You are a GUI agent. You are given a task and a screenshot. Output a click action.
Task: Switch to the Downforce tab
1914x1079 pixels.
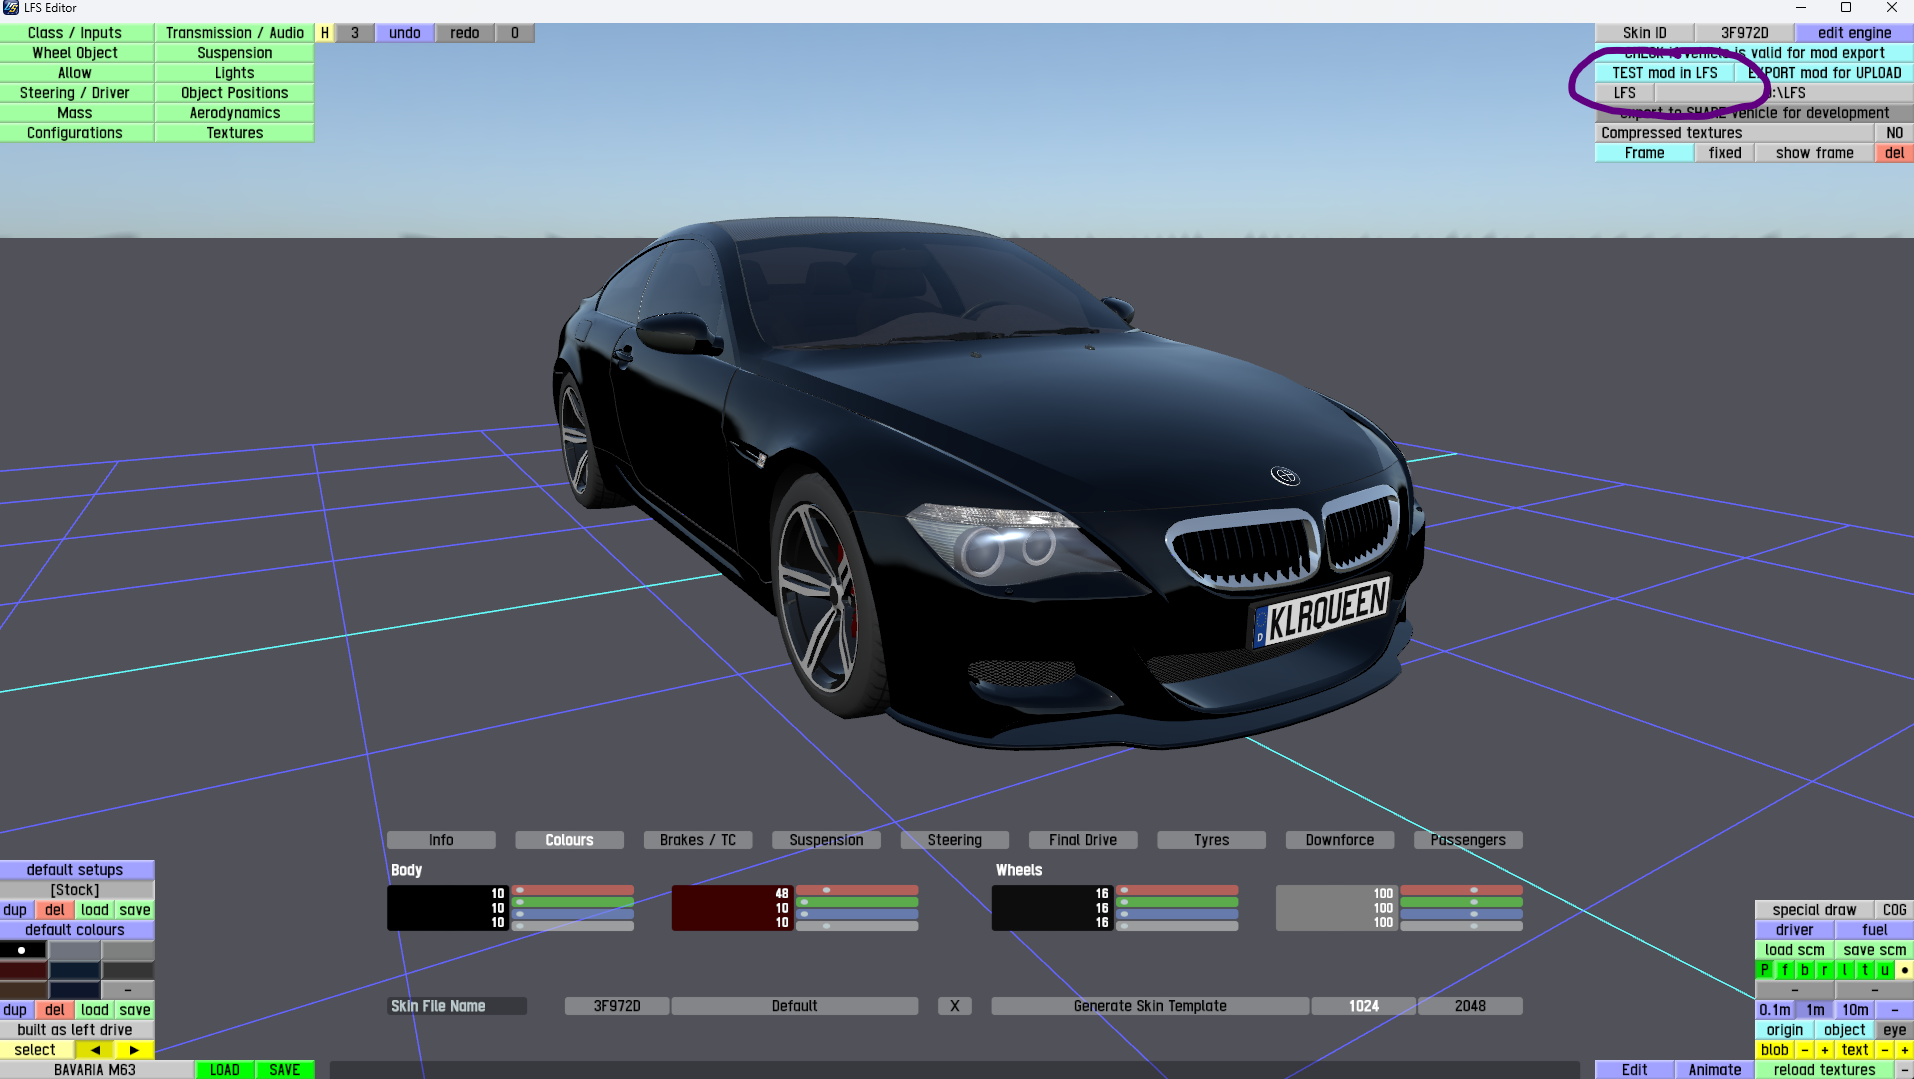pos(1340,840)
